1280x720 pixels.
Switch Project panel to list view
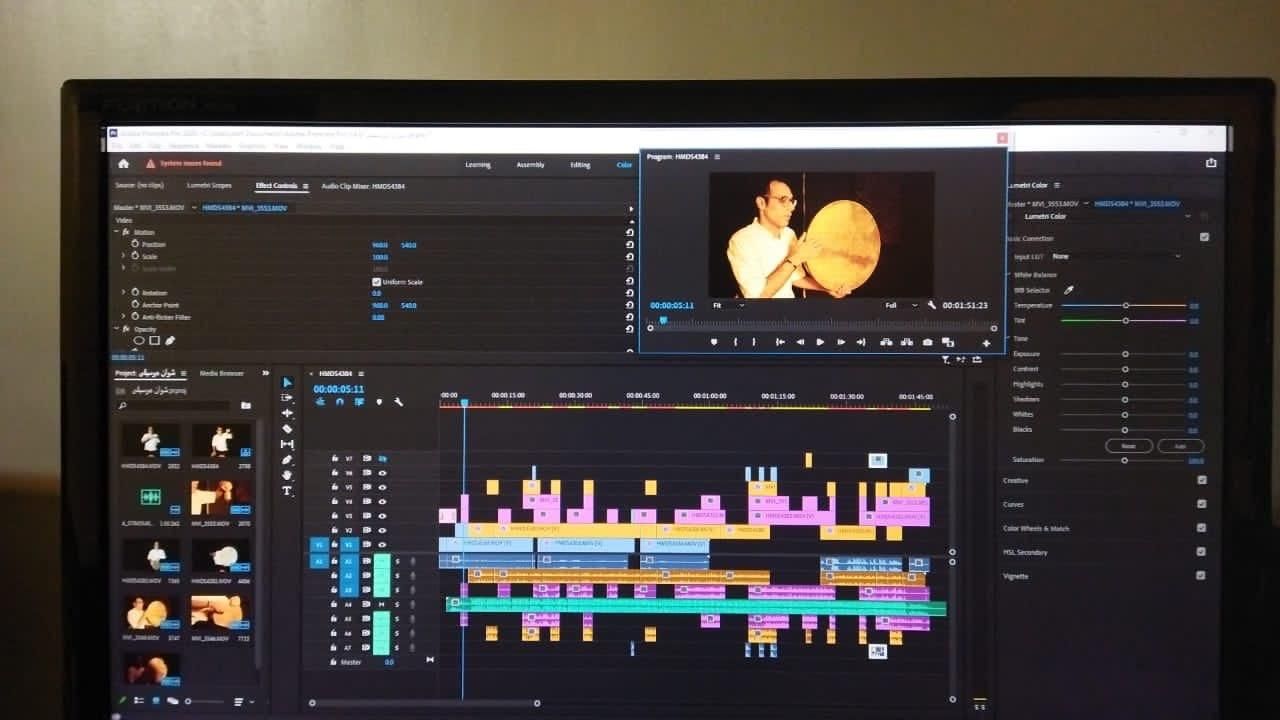(x=139, y=701)
